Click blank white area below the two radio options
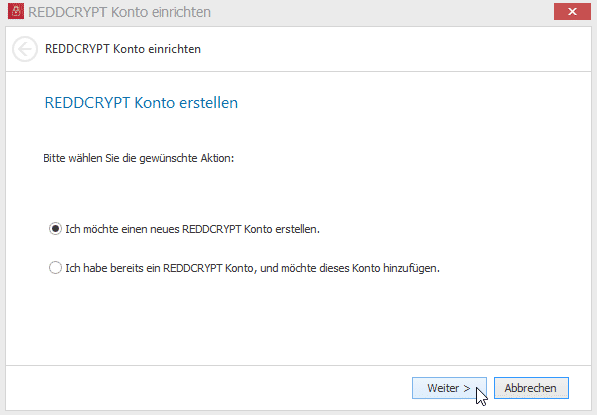The width and height of the screenshot is (597, 415). click(x=297, y=320)
